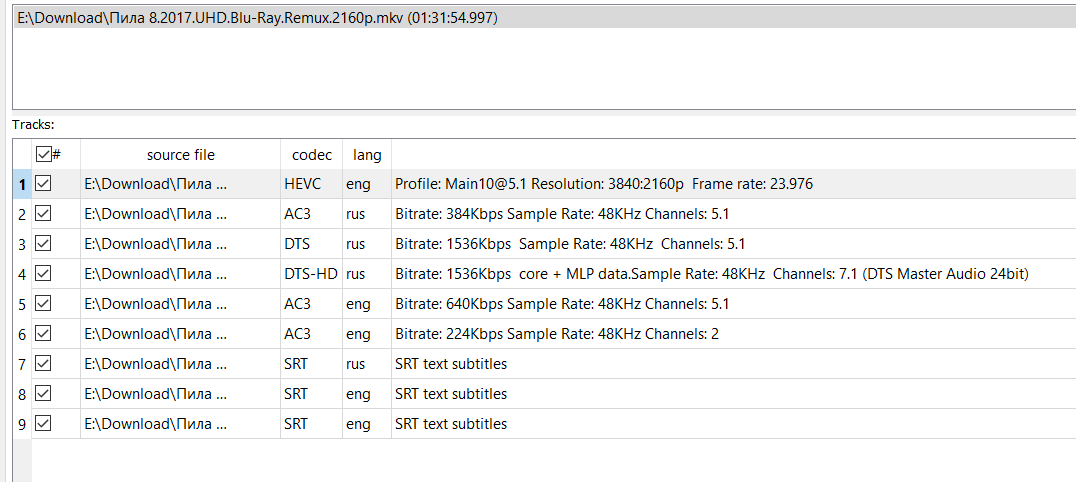Click the 'codec' column header

(x=311, y=155)
